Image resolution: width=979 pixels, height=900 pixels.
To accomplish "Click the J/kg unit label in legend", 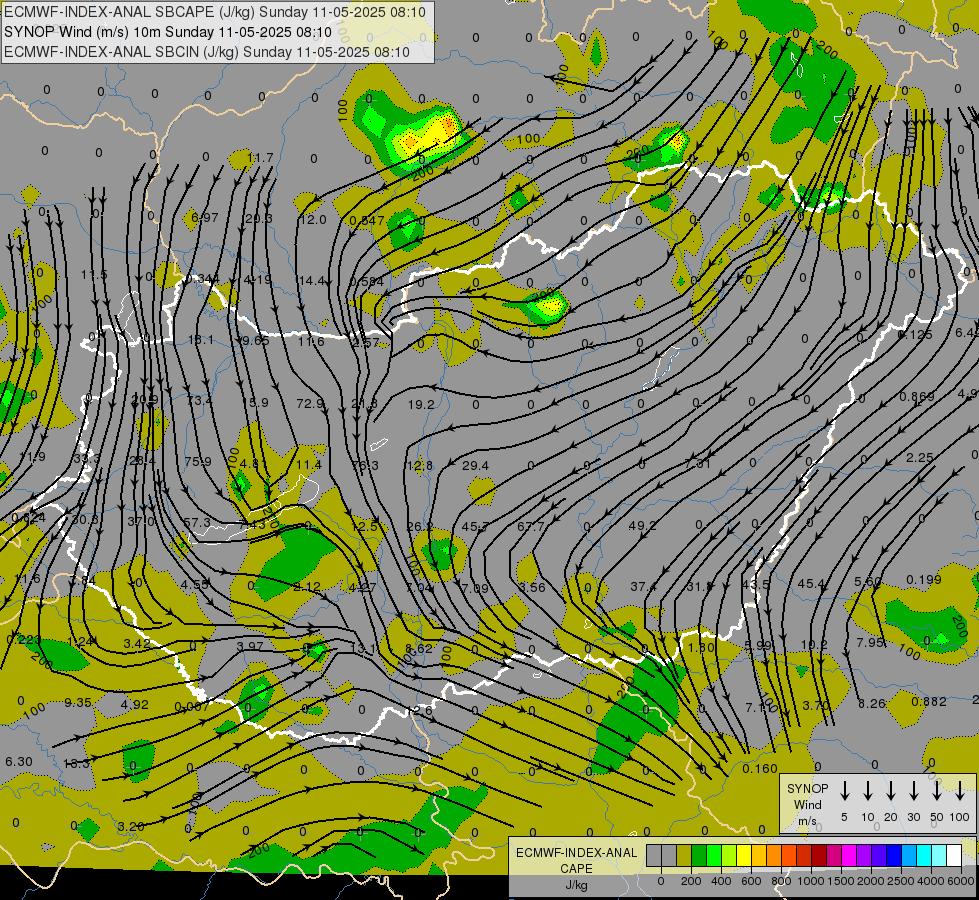I will [576, 885].
